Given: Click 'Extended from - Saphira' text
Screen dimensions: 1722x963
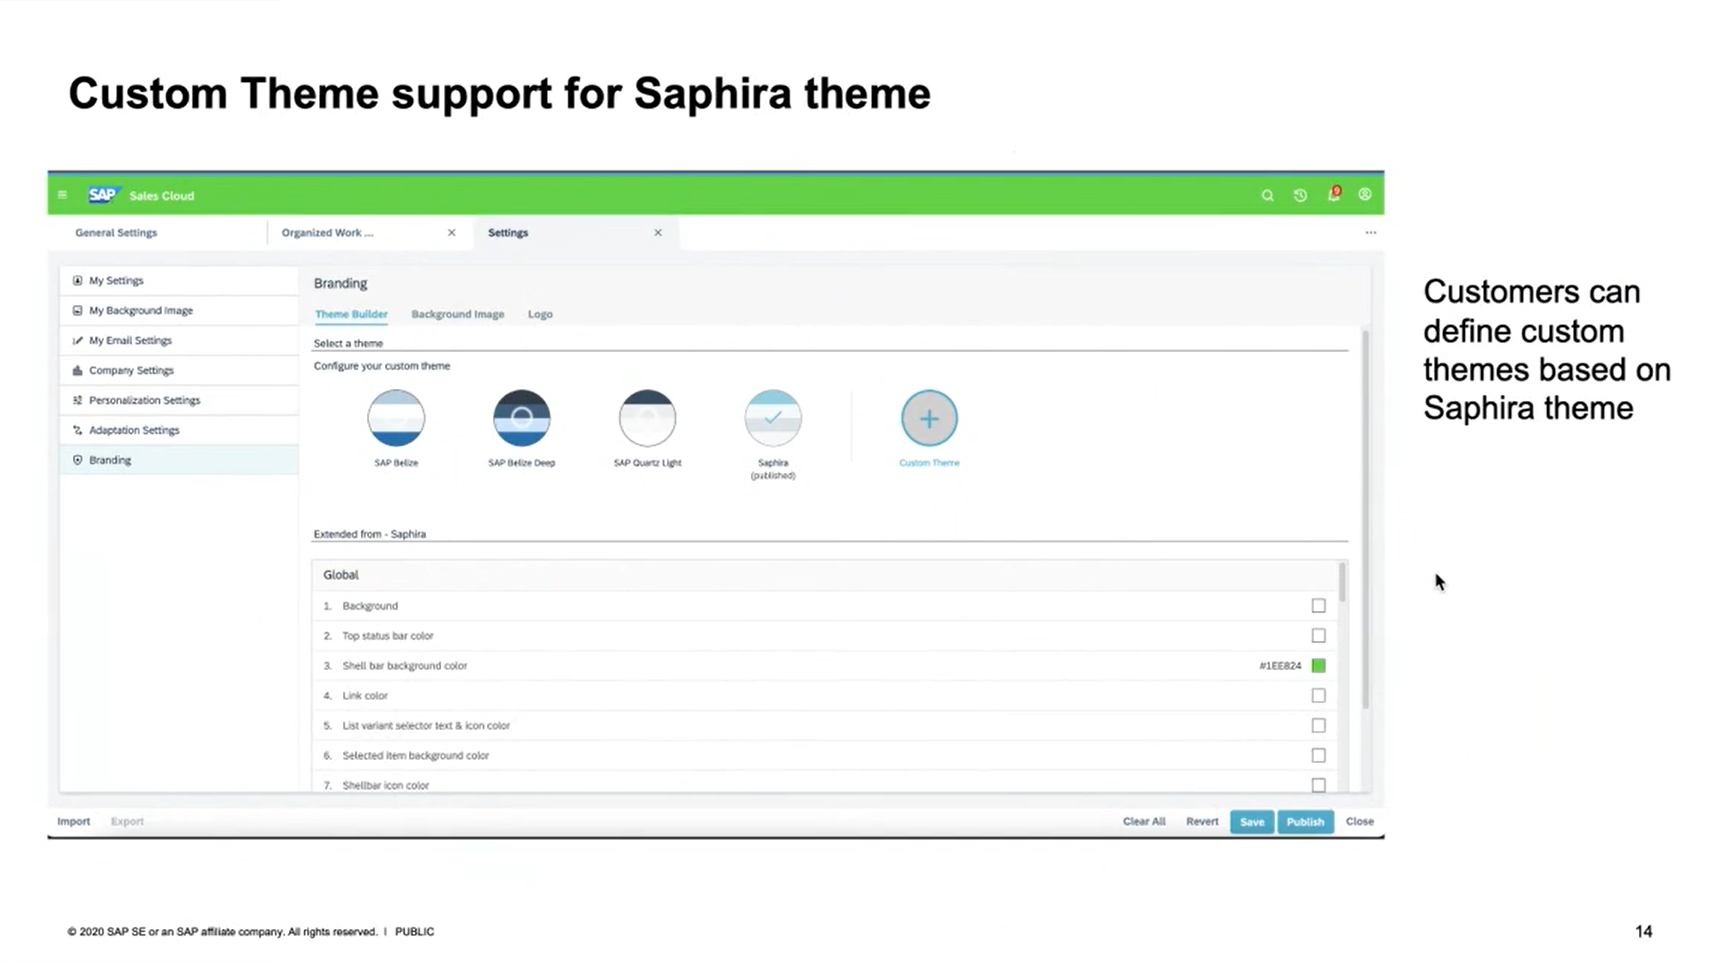Looking at the screenshot, I should pyautogui.click(x=369, y=534).
